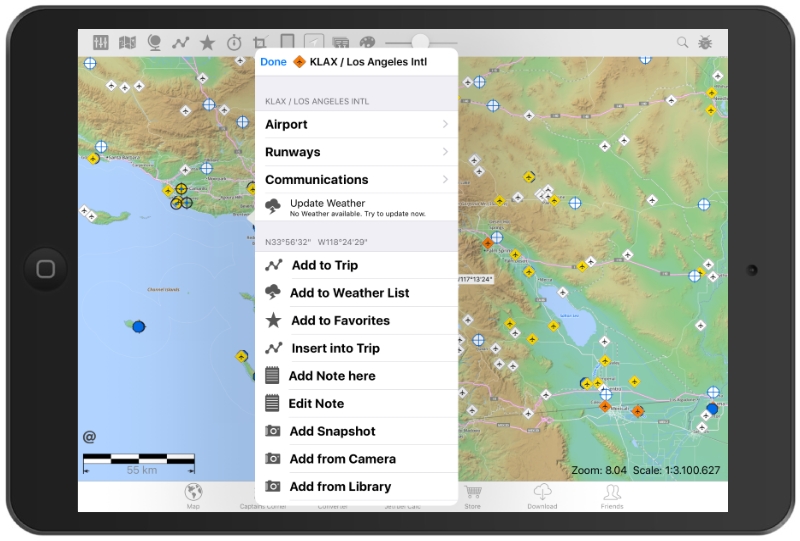
Task: Tap Done in the KLAX popup
Action: coord(273,62)
